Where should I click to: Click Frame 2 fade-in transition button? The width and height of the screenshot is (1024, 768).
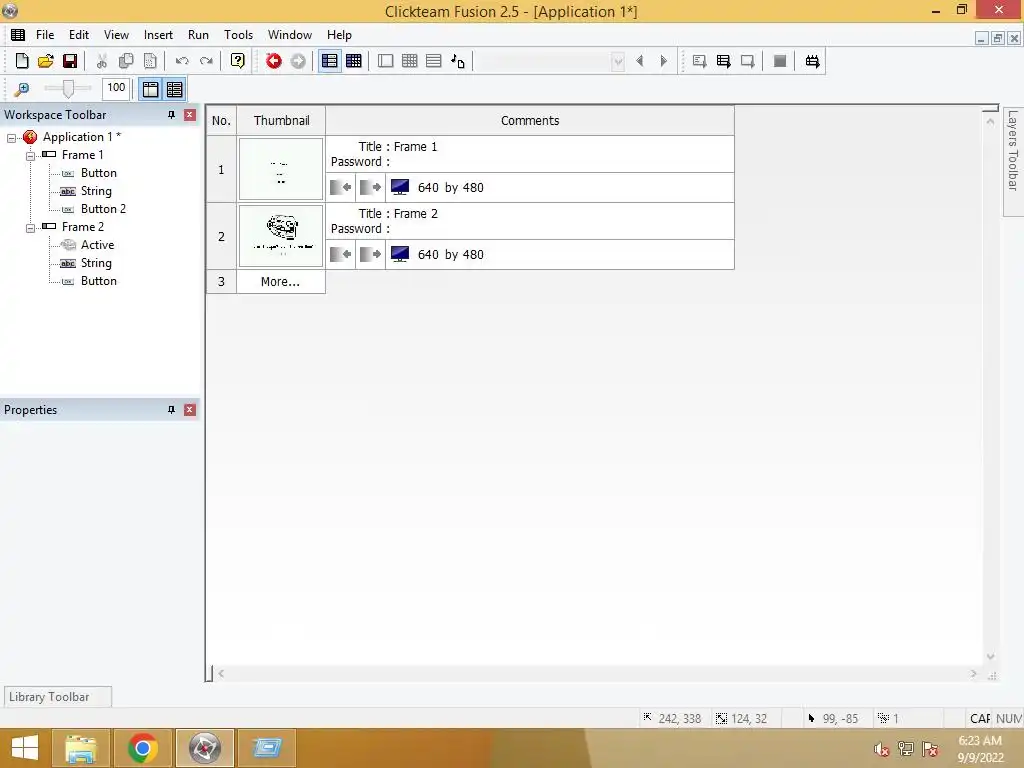coord(340,254)
